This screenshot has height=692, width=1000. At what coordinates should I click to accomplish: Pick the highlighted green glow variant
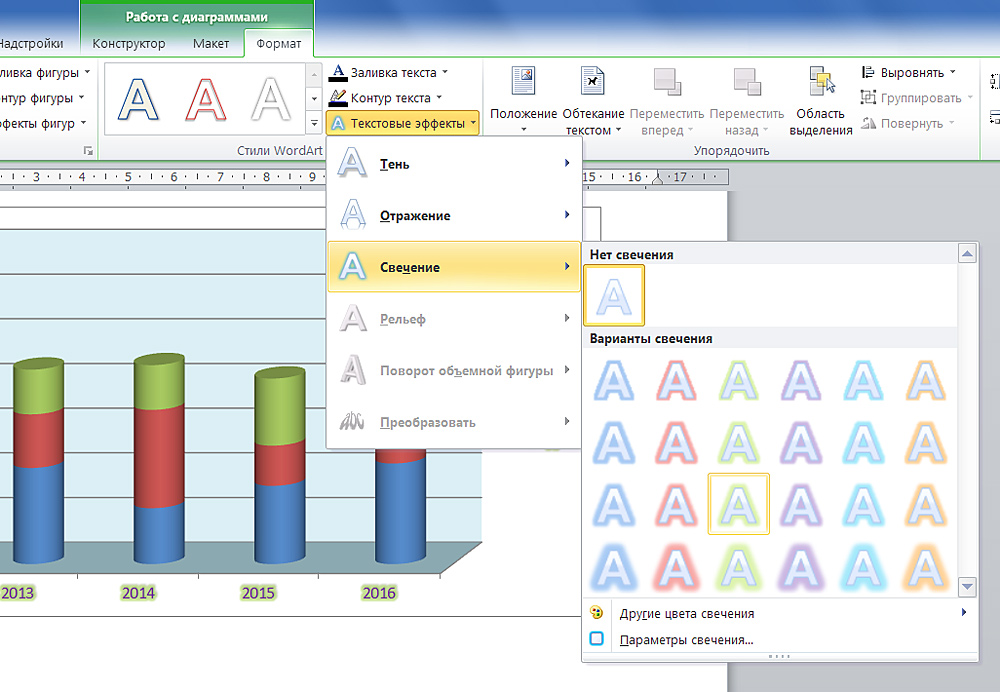[x=738, y=503]
